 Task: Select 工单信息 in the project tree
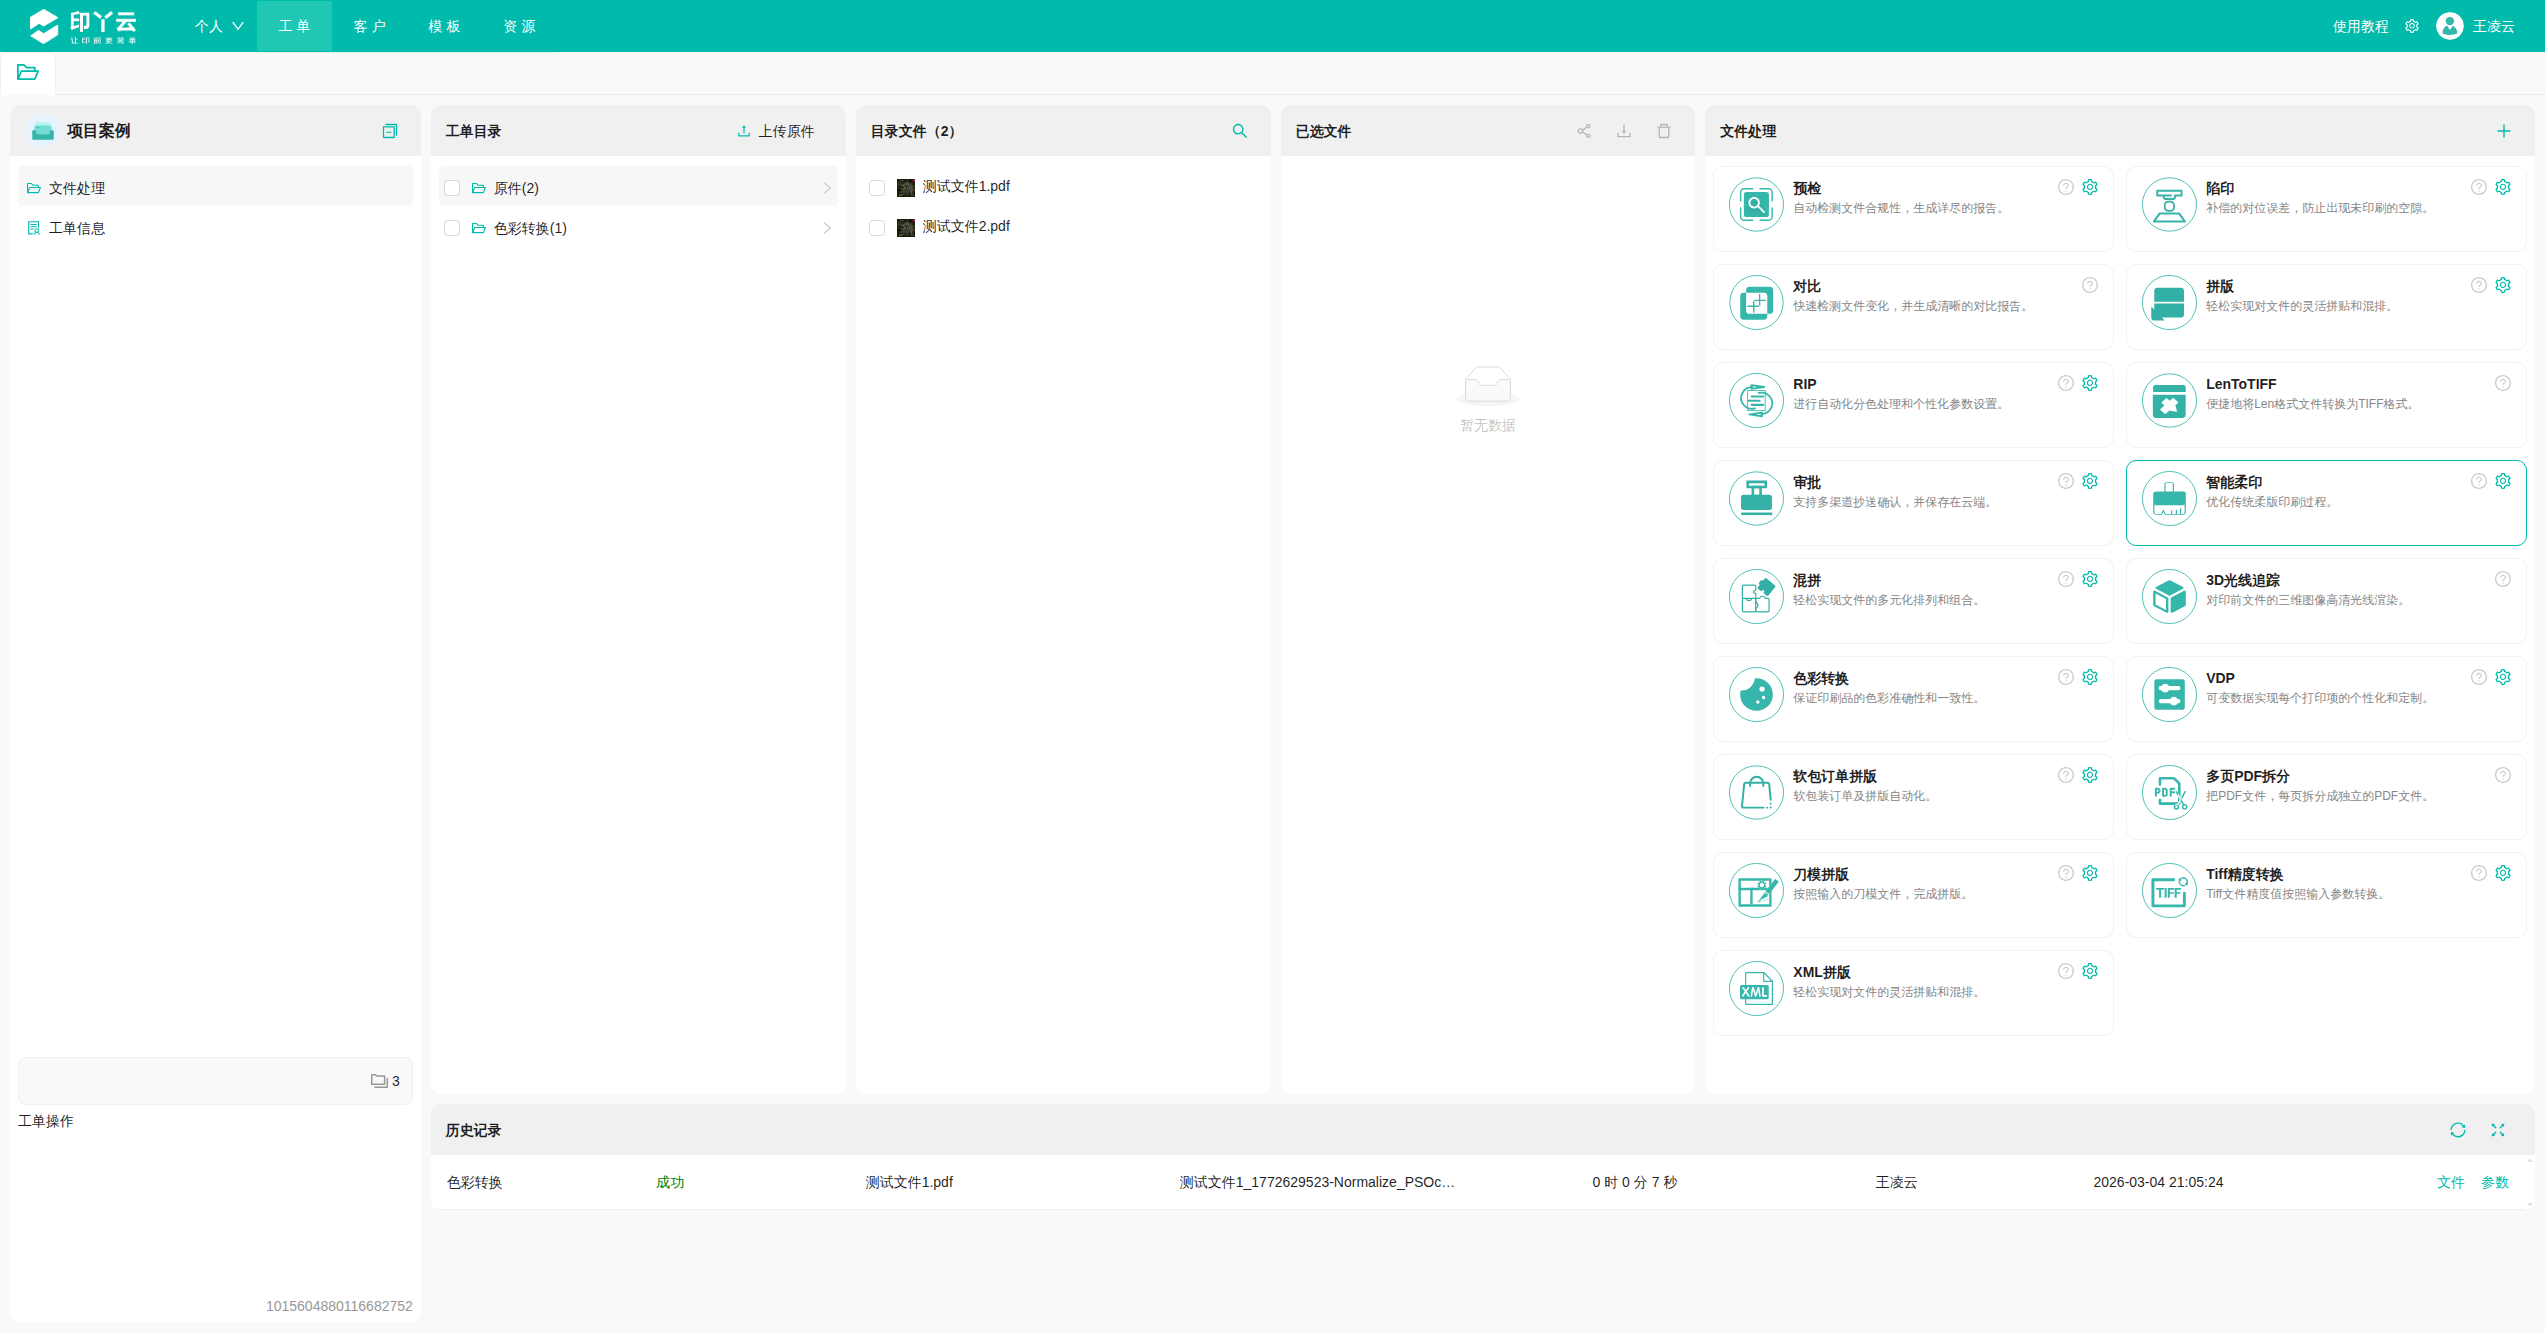pos(77,228)
